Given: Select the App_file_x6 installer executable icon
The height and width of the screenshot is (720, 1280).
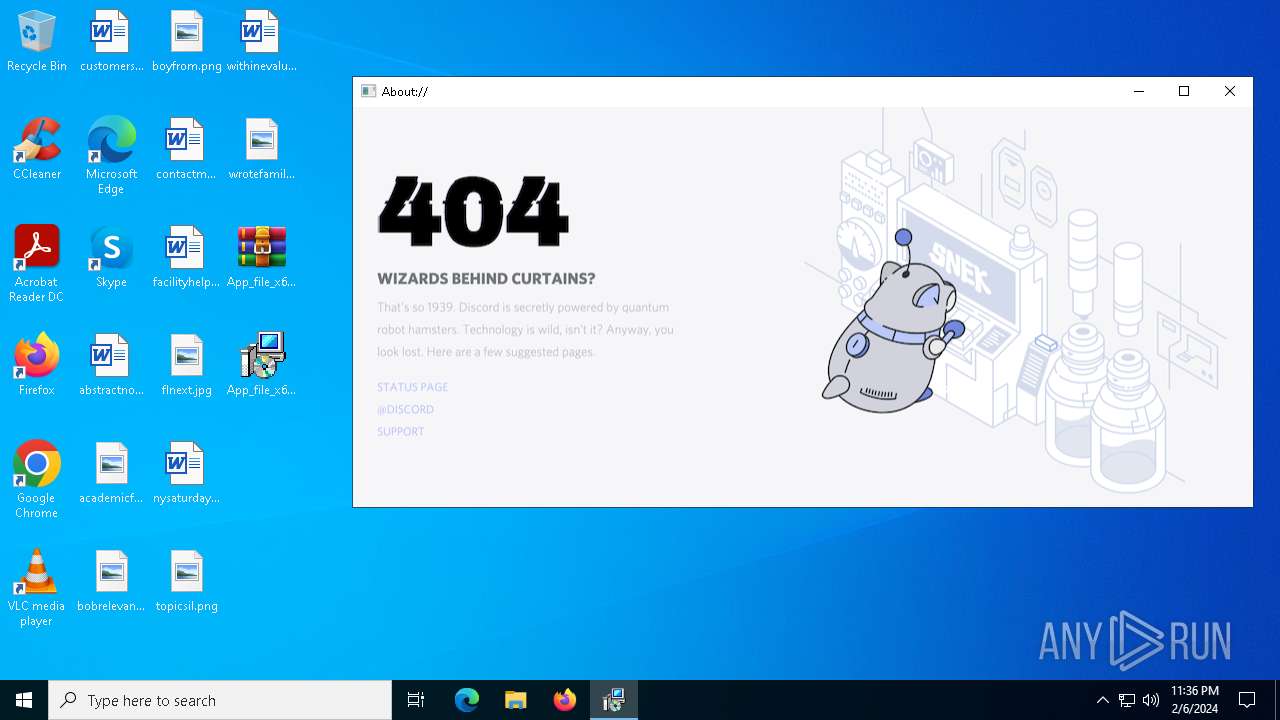Looking at the screenshot, I should coord(261,365).
